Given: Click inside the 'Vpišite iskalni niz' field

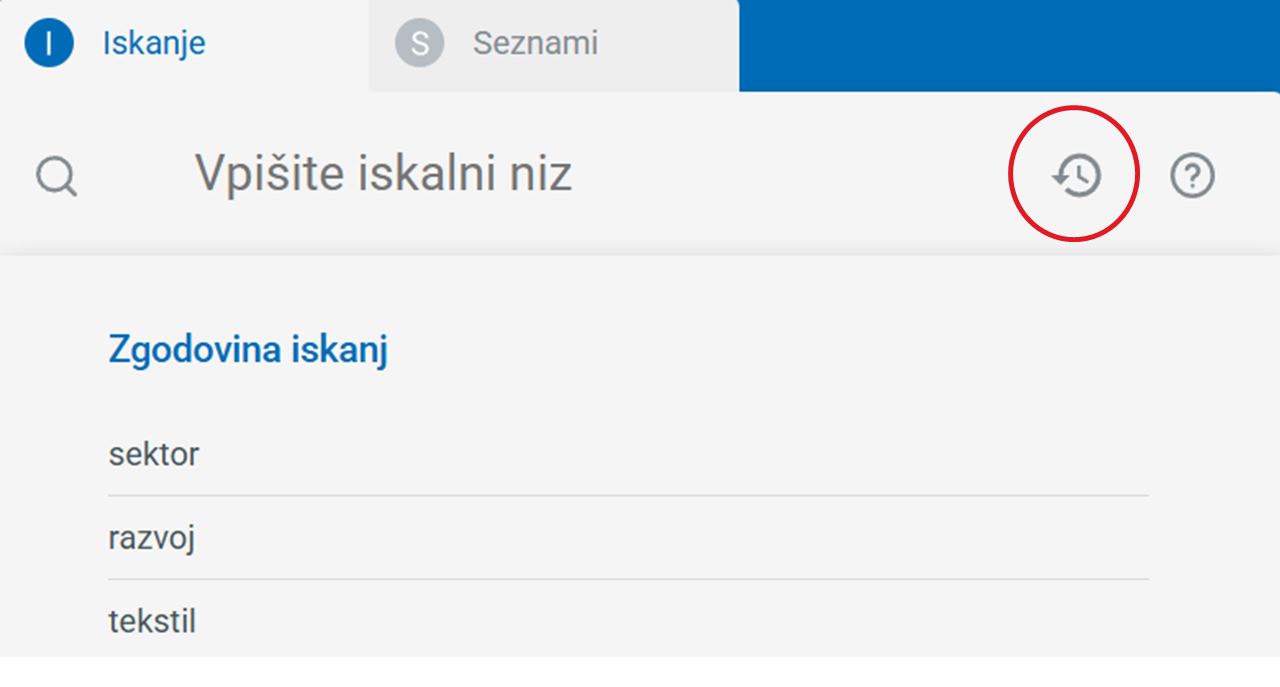Looking at the screenshot, I should 385,173.
